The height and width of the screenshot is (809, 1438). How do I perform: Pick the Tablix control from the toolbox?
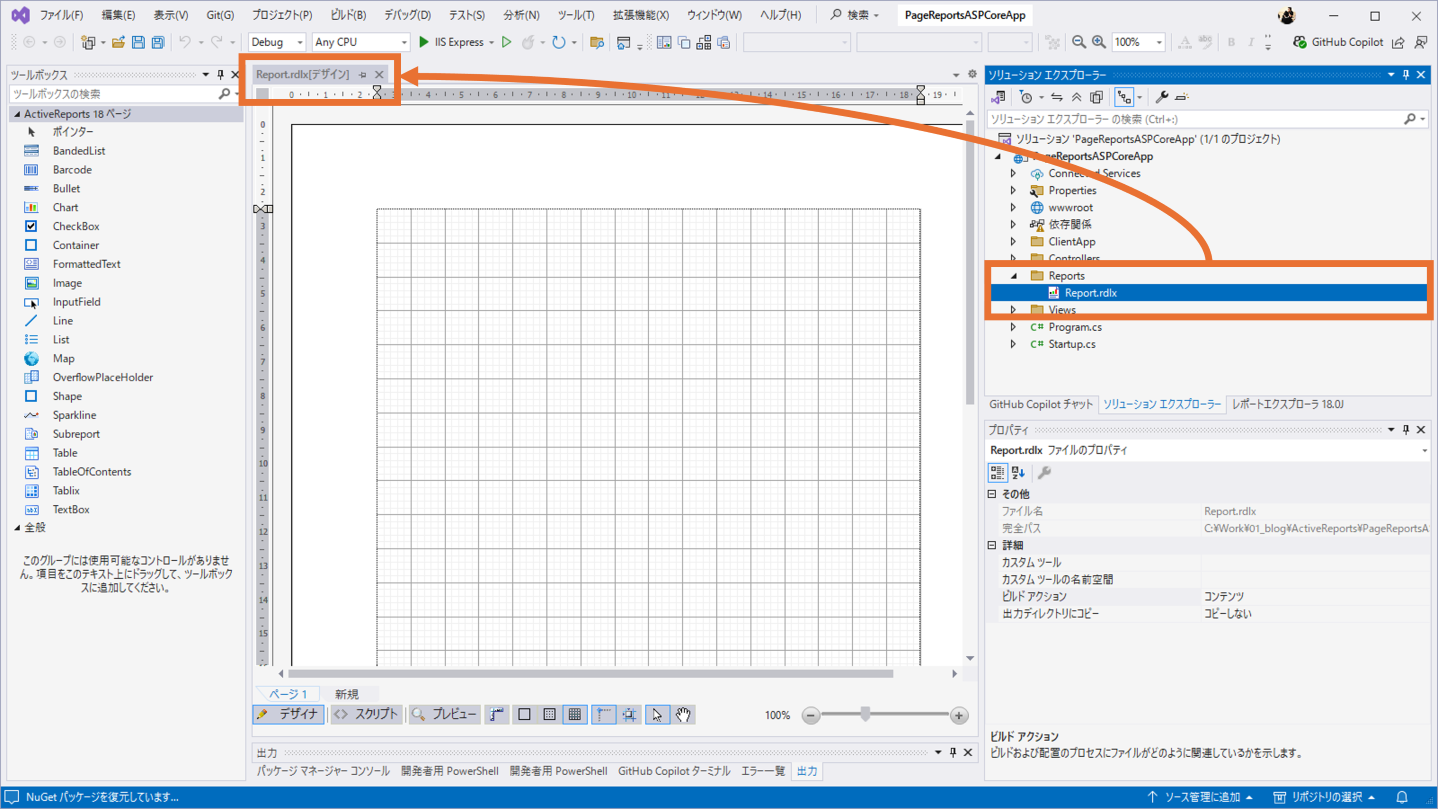[x=66, y=490]
